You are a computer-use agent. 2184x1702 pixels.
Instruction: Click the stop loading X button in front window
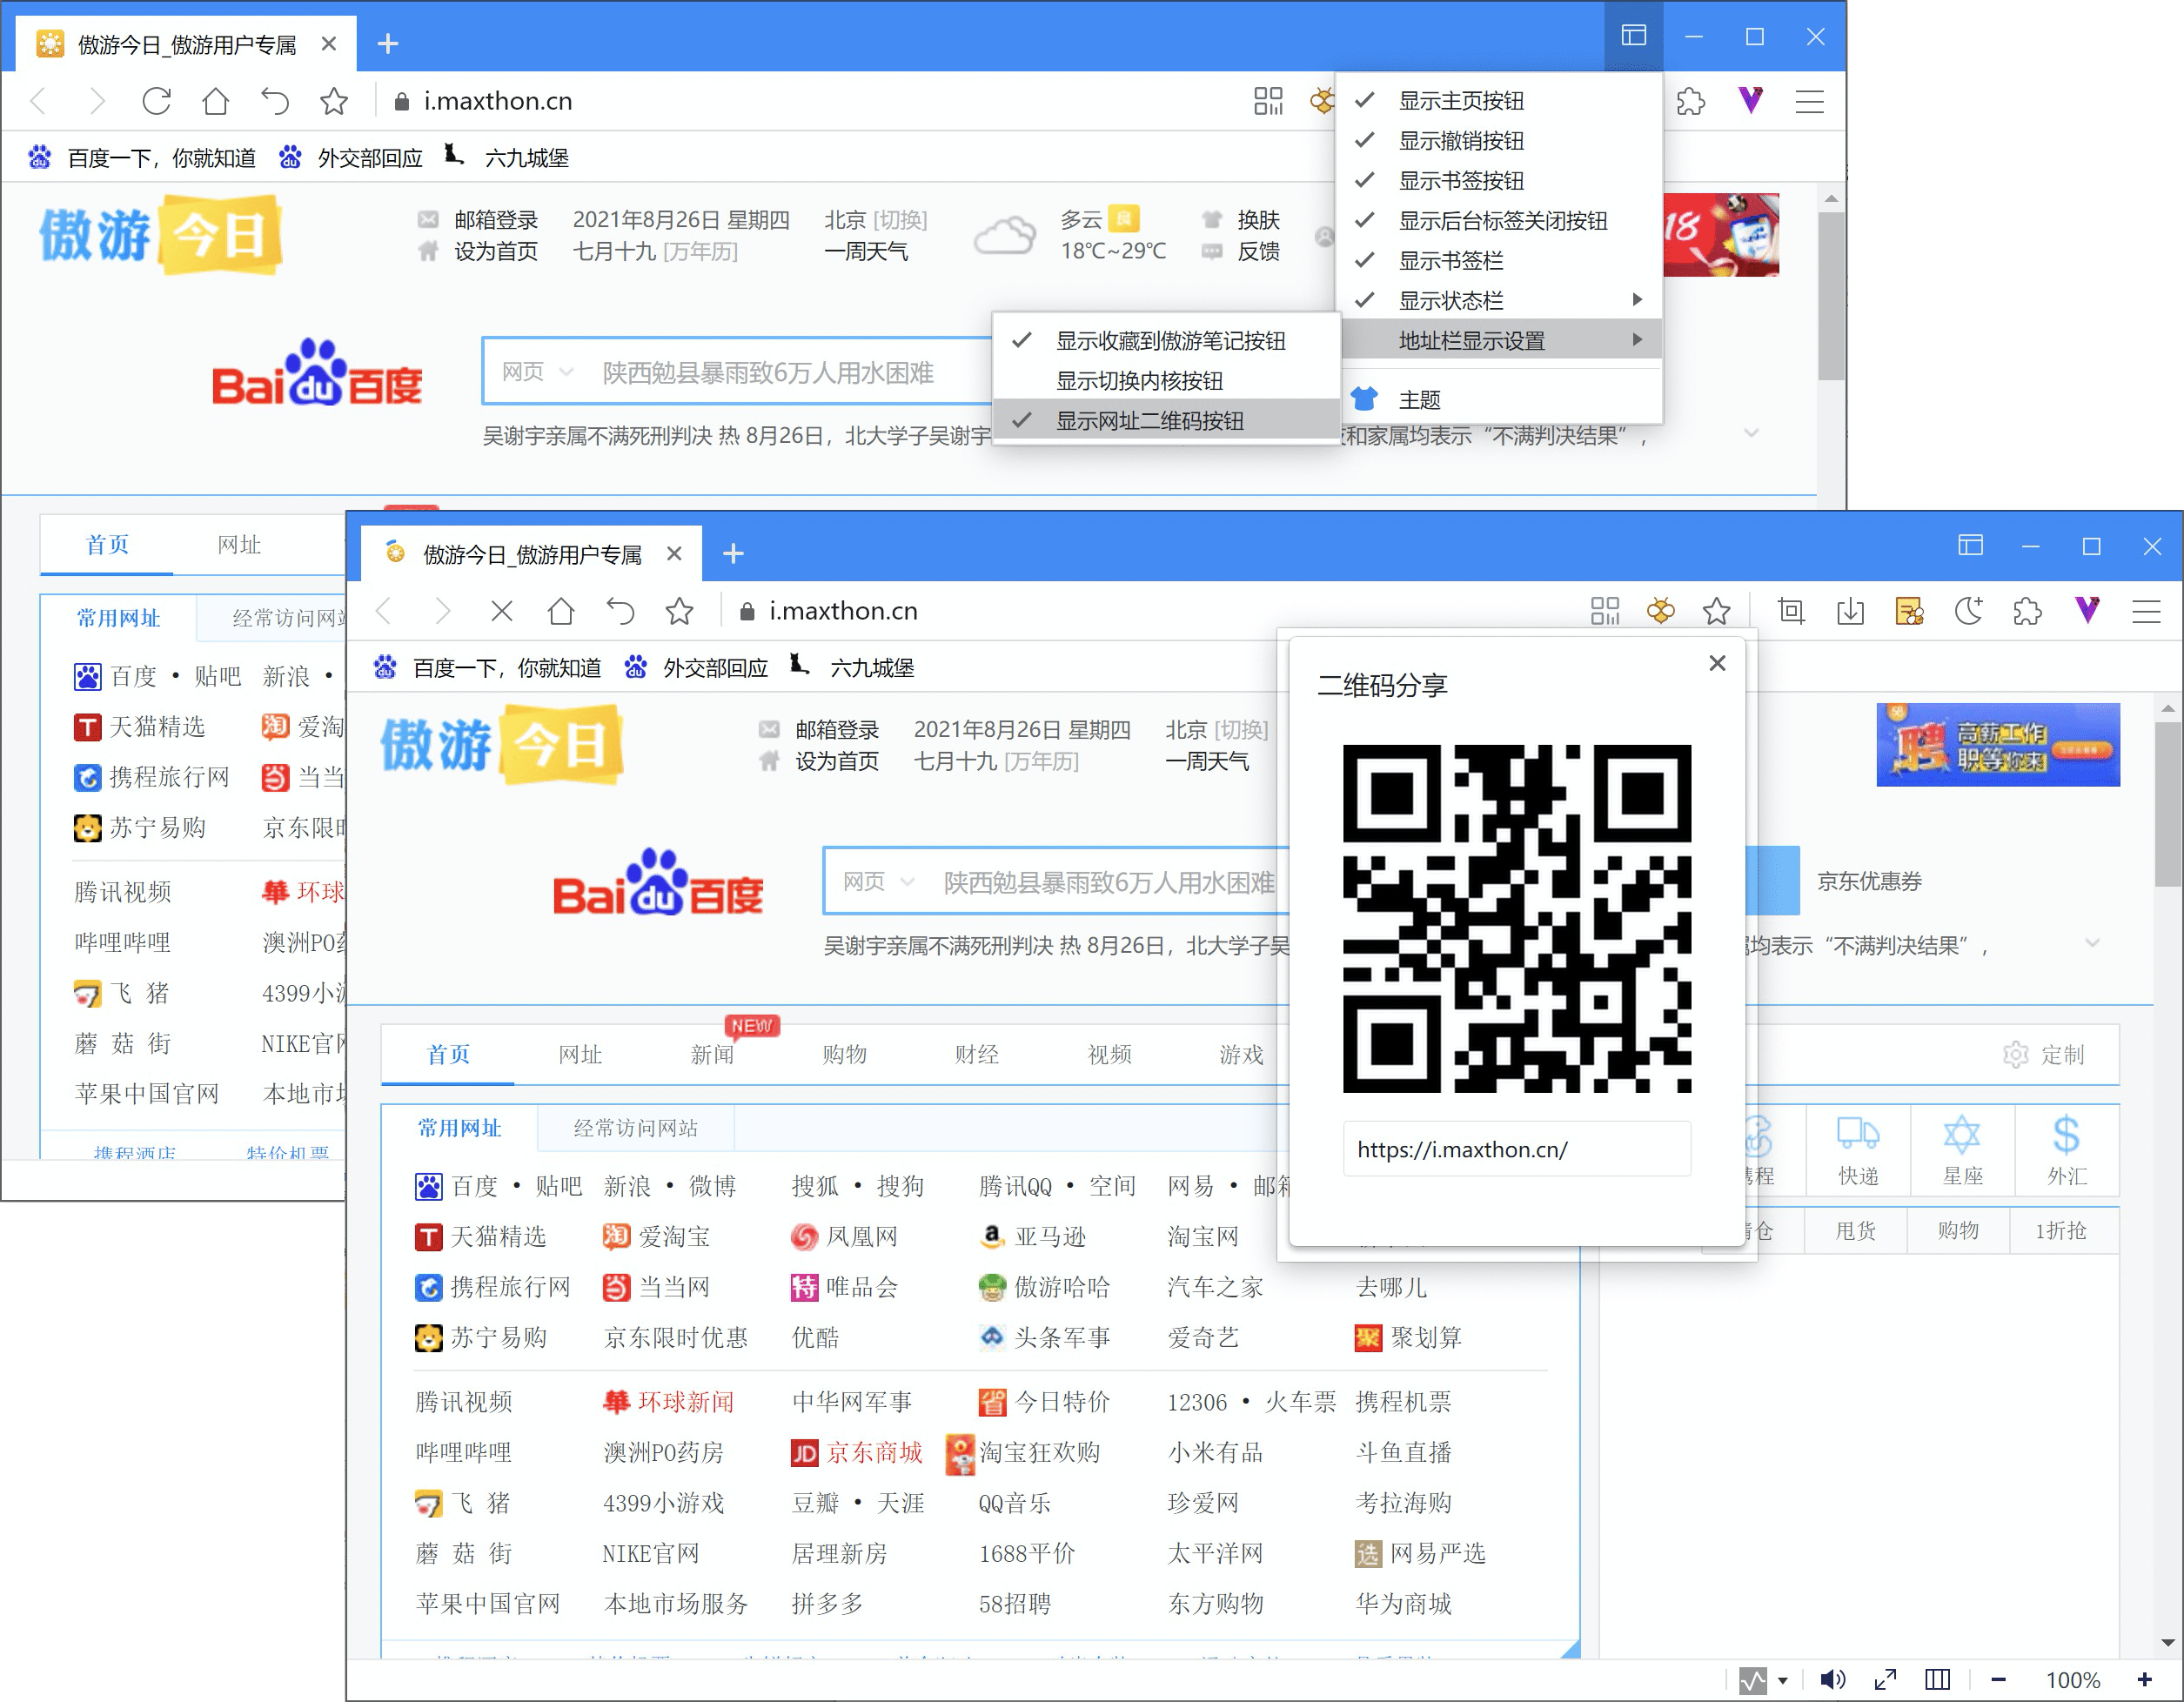pyautogui.click(x=502, y=611)
